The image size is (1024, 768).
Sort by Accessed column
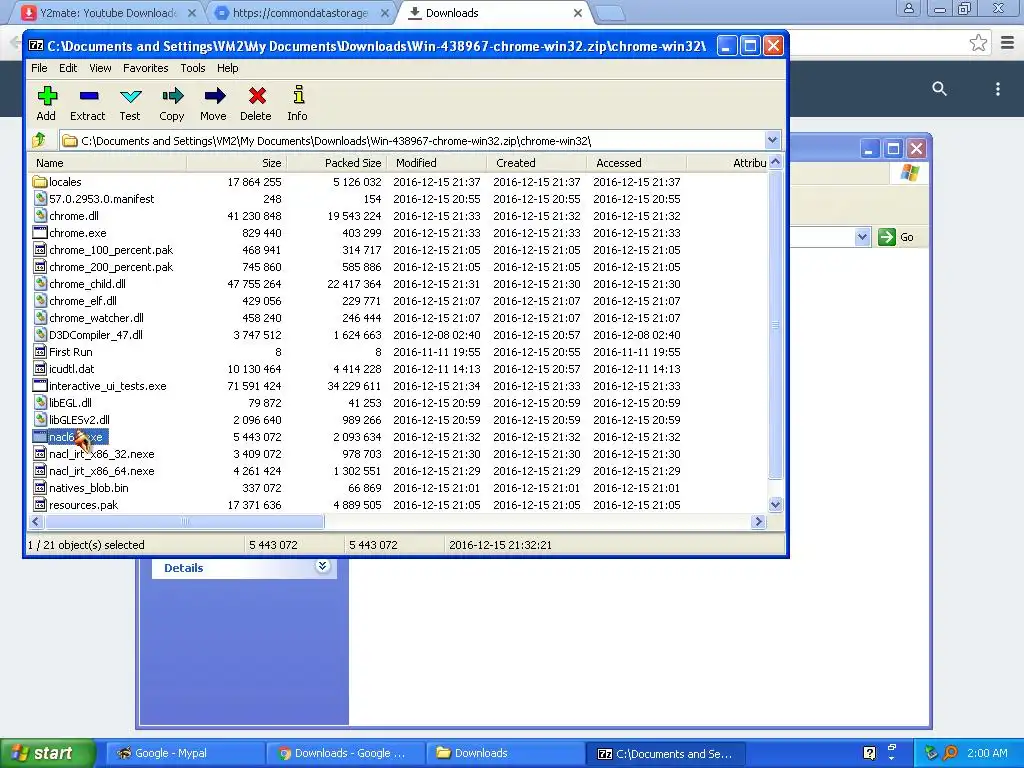pyautogui.click(x=636, y=163)
